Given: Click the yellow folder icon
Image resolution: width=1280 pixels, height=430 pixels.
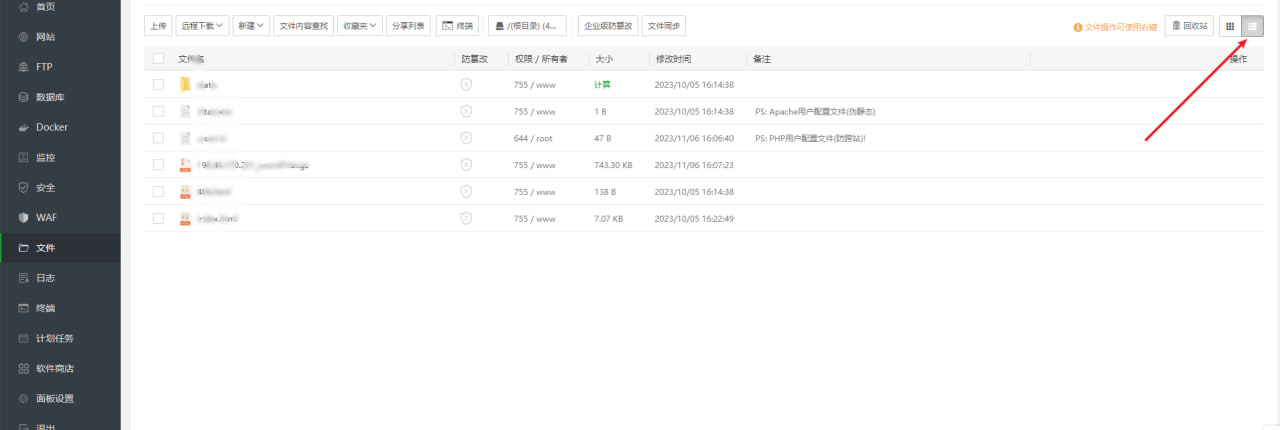Looking at the screenshot, I should coord(185,85).
